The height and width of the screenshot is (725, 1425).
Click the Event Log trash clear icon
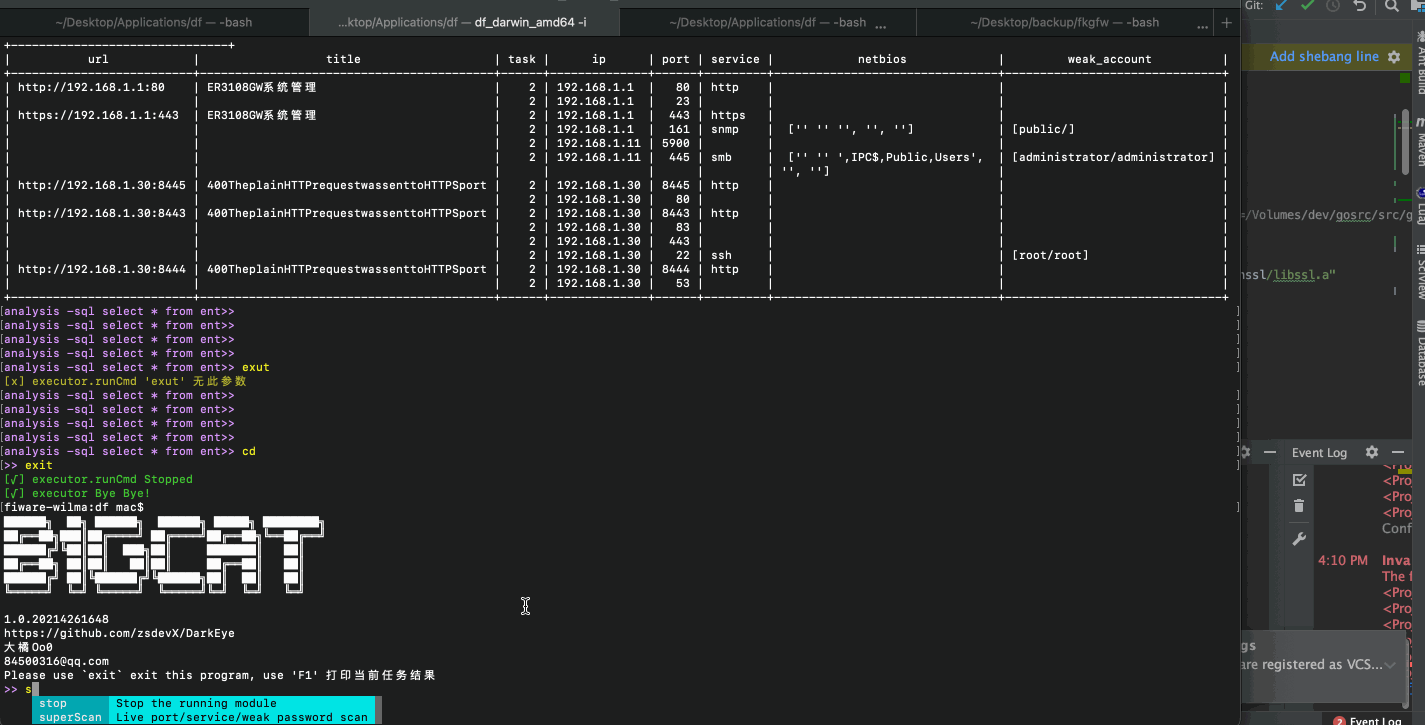point(1299,506)
